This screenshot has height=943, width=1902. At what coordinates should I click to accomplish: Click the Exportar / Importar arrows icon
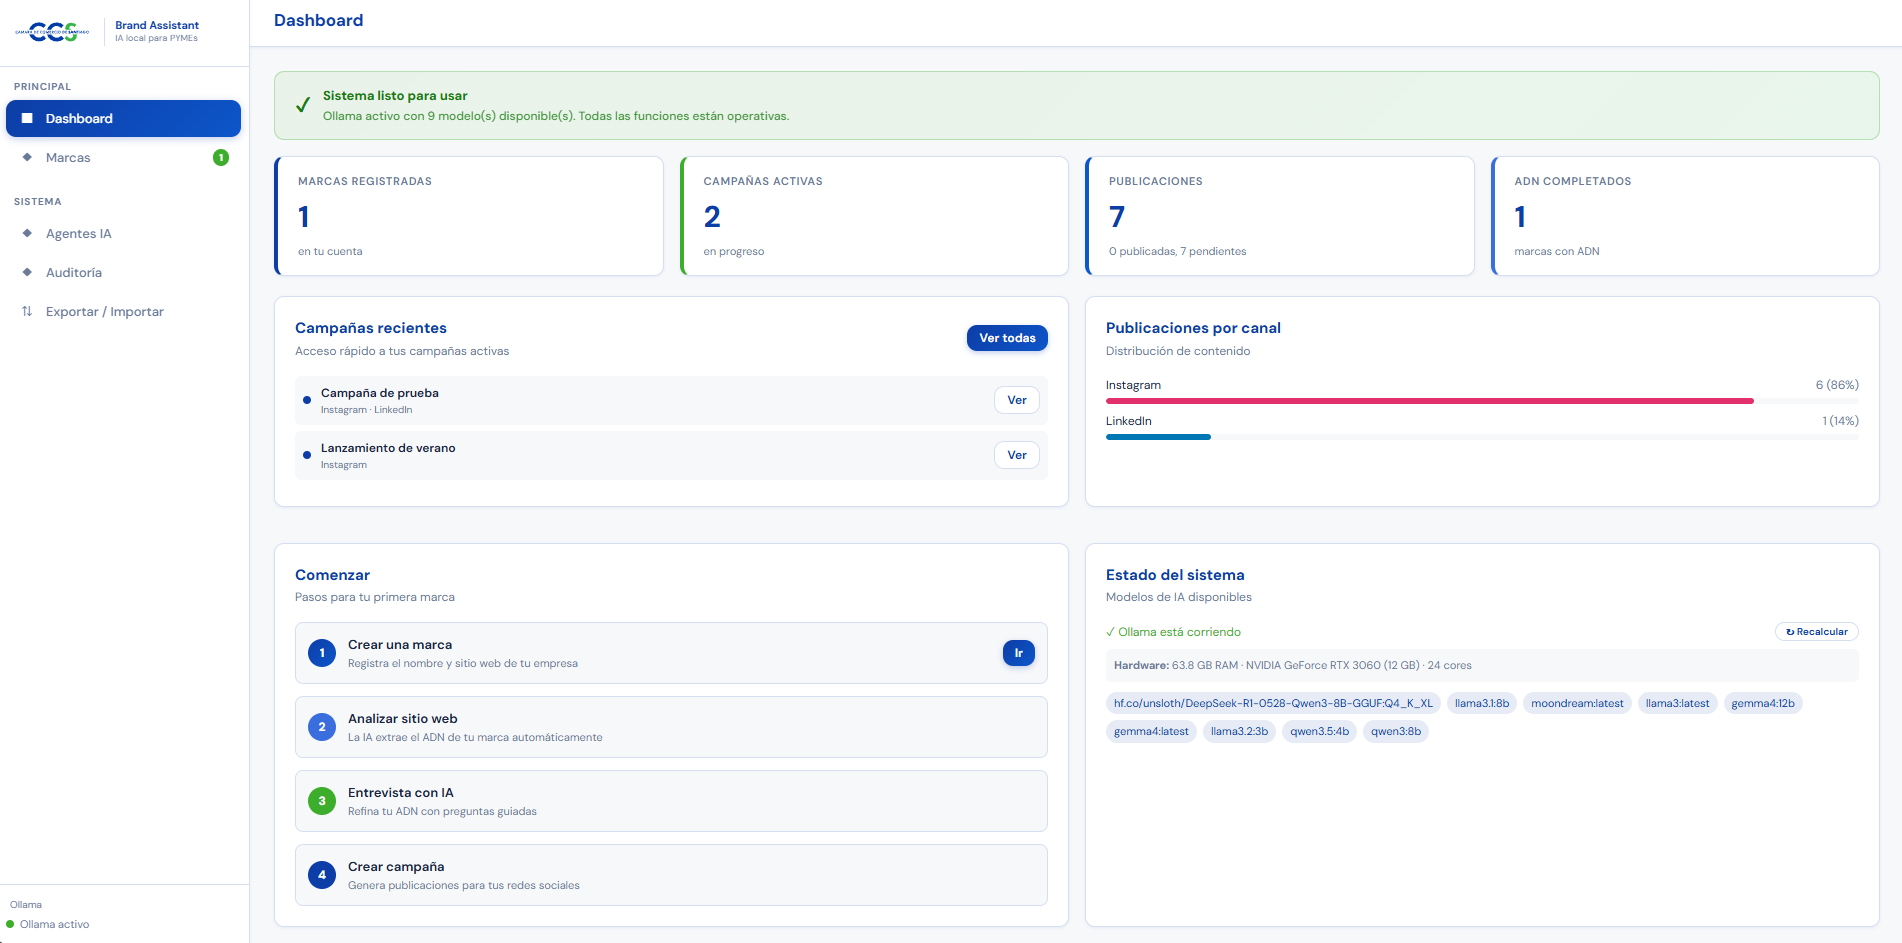point(27,311)
